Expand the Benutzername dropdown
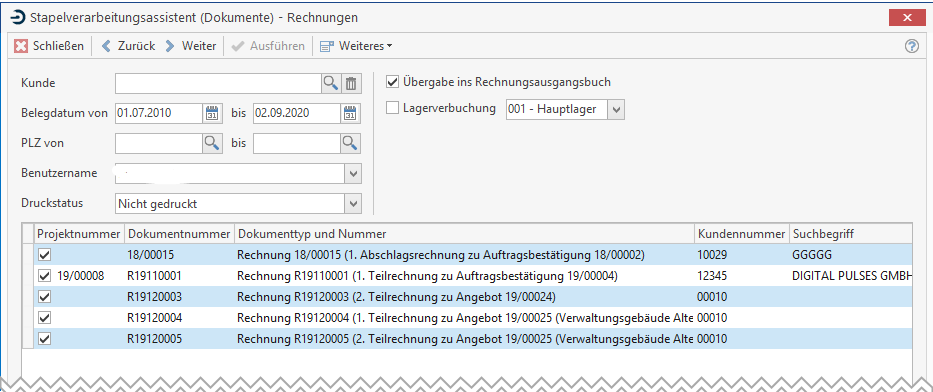 [353, 174]
